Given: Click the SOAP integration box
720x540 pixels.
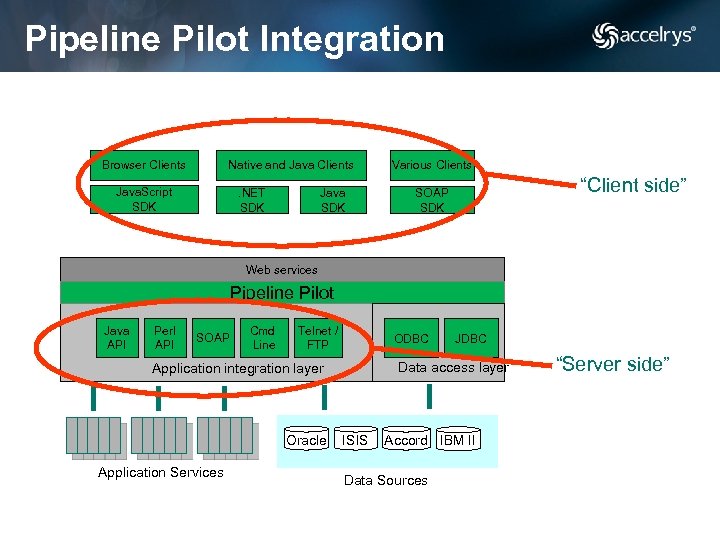Looking at the screenshot, I should (213, 338).
